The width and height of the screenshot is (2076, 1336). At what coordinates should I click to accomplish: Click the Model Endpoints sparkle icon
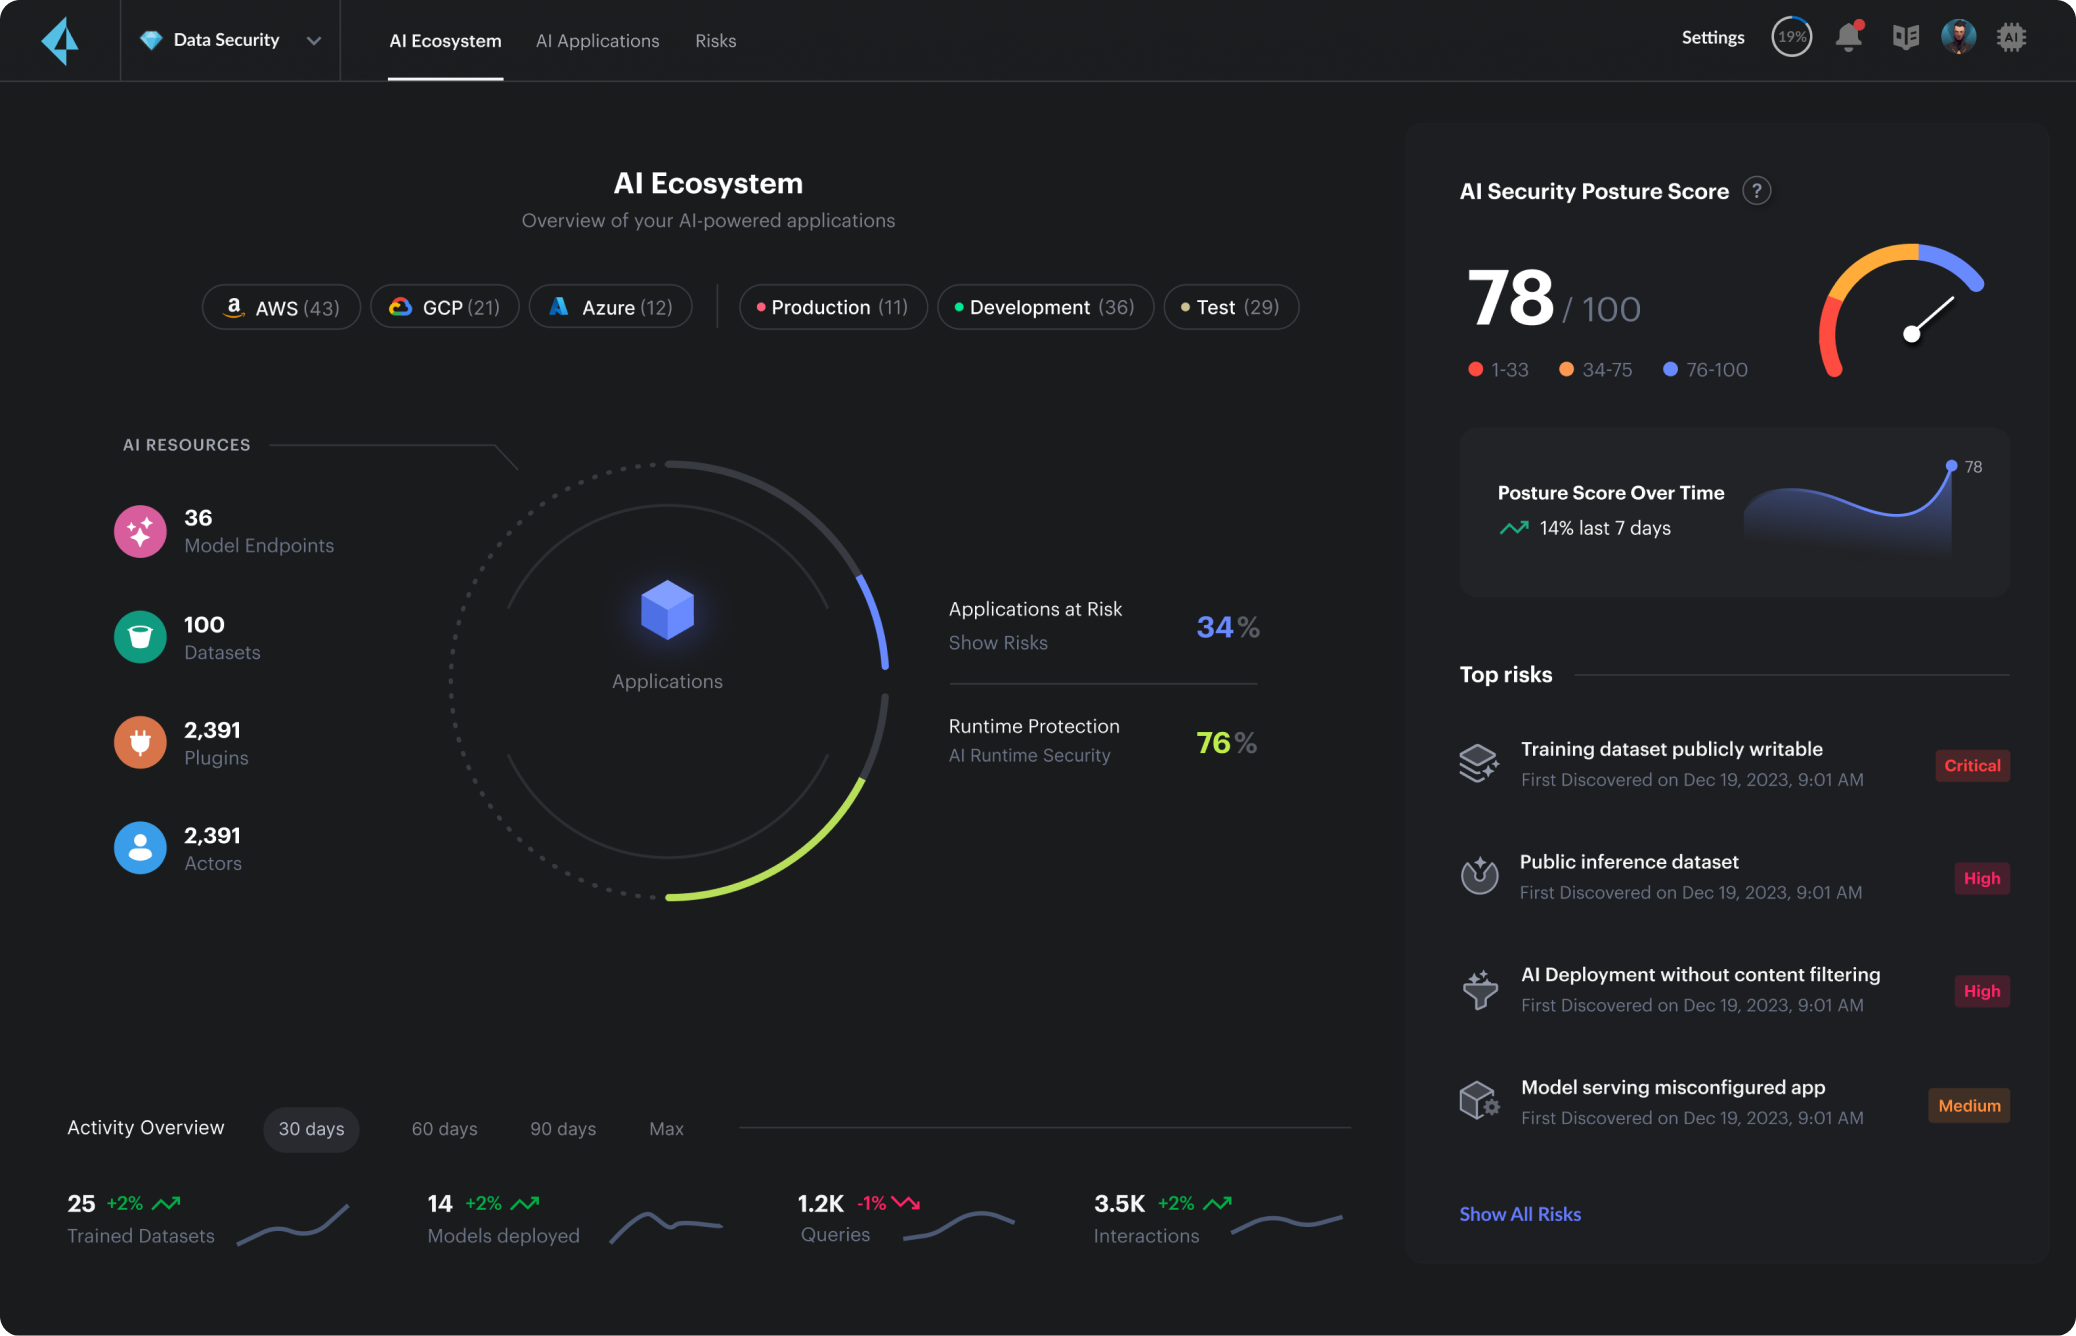tap(139, 531)
